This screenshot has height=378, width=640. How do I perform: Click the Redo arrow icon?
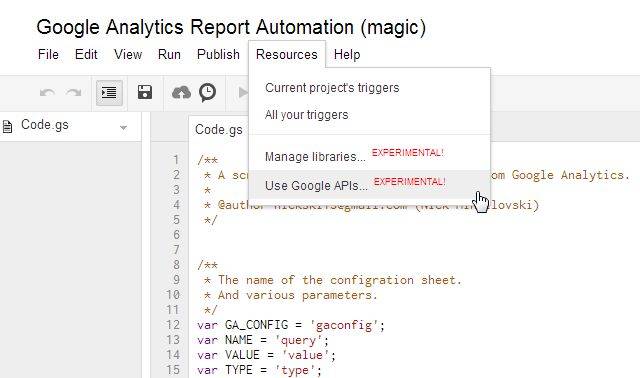74,93
